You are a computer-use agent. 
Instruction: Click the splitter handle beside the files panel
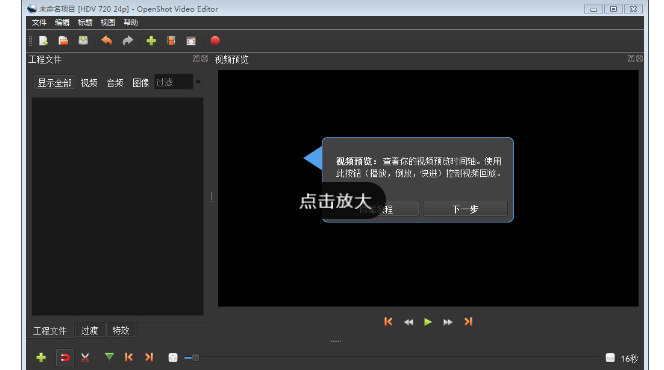coord(211,197)
